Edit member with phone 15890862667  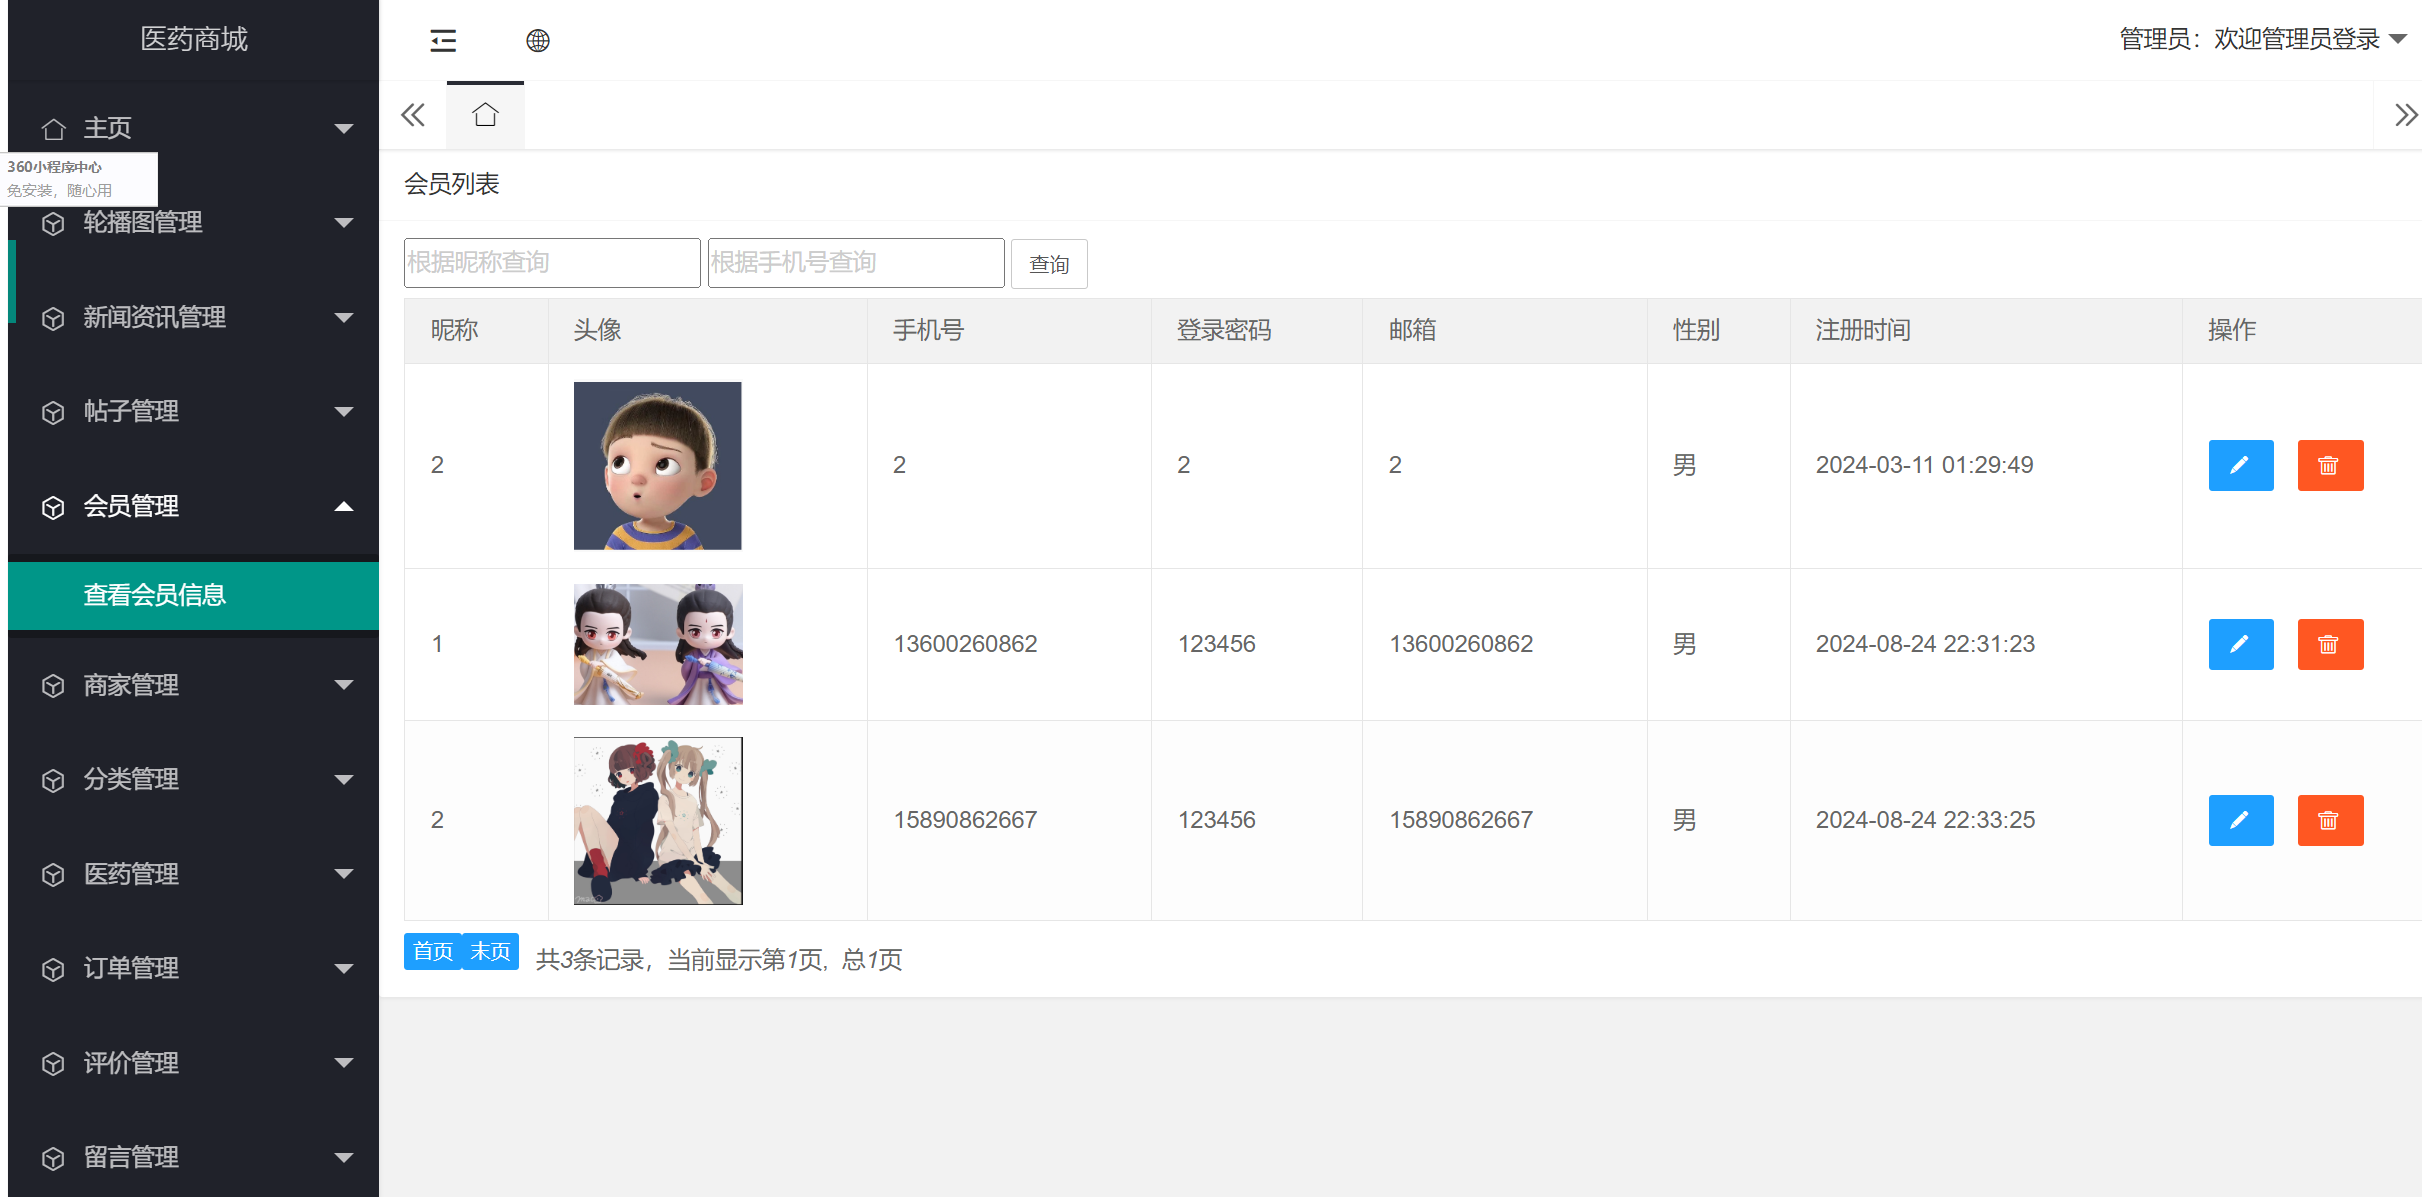pyautogui.click(x=2240, y=820)
